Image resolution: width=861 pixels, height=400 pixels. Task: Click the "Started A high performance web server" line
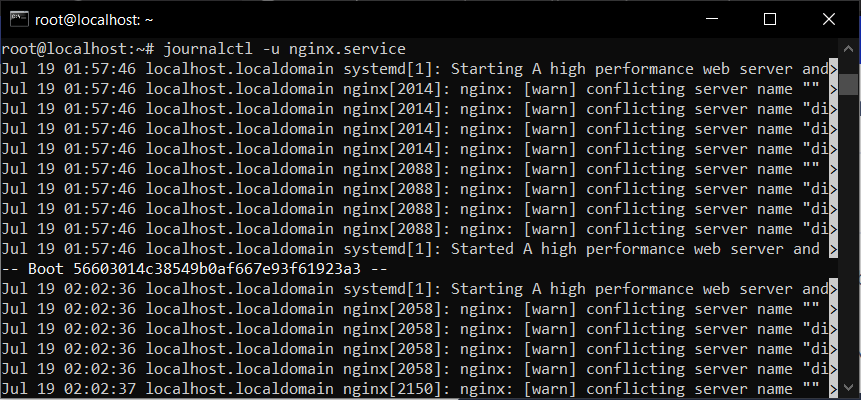tap(419, 249)
